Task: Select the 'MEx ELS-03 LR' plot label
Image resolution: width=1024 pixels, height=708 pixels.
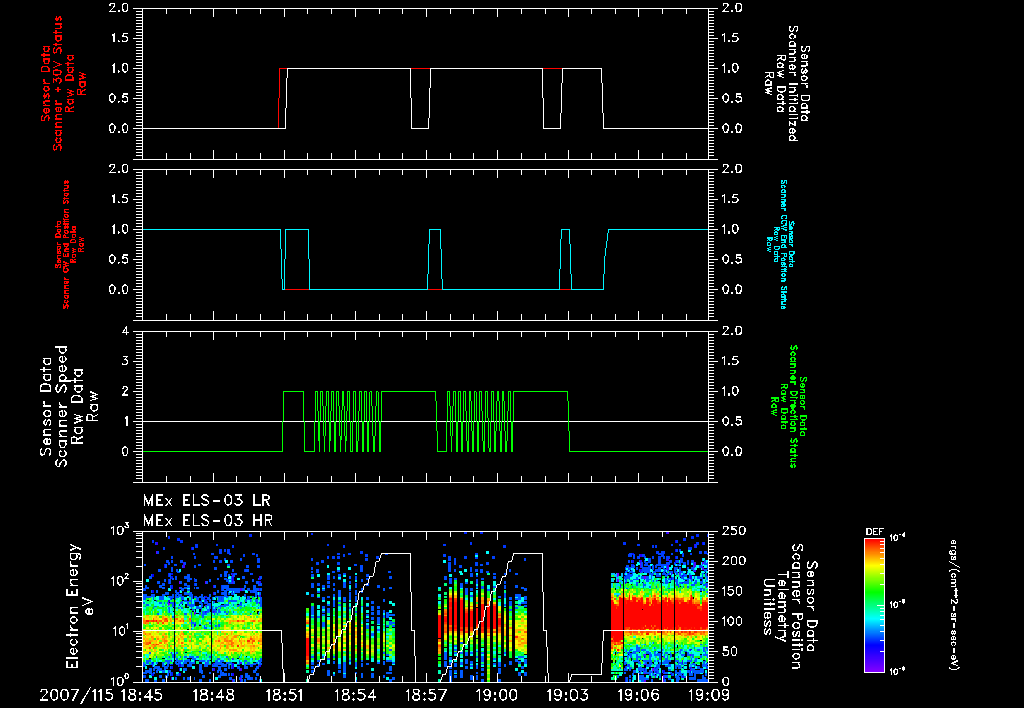Action: 206,501
